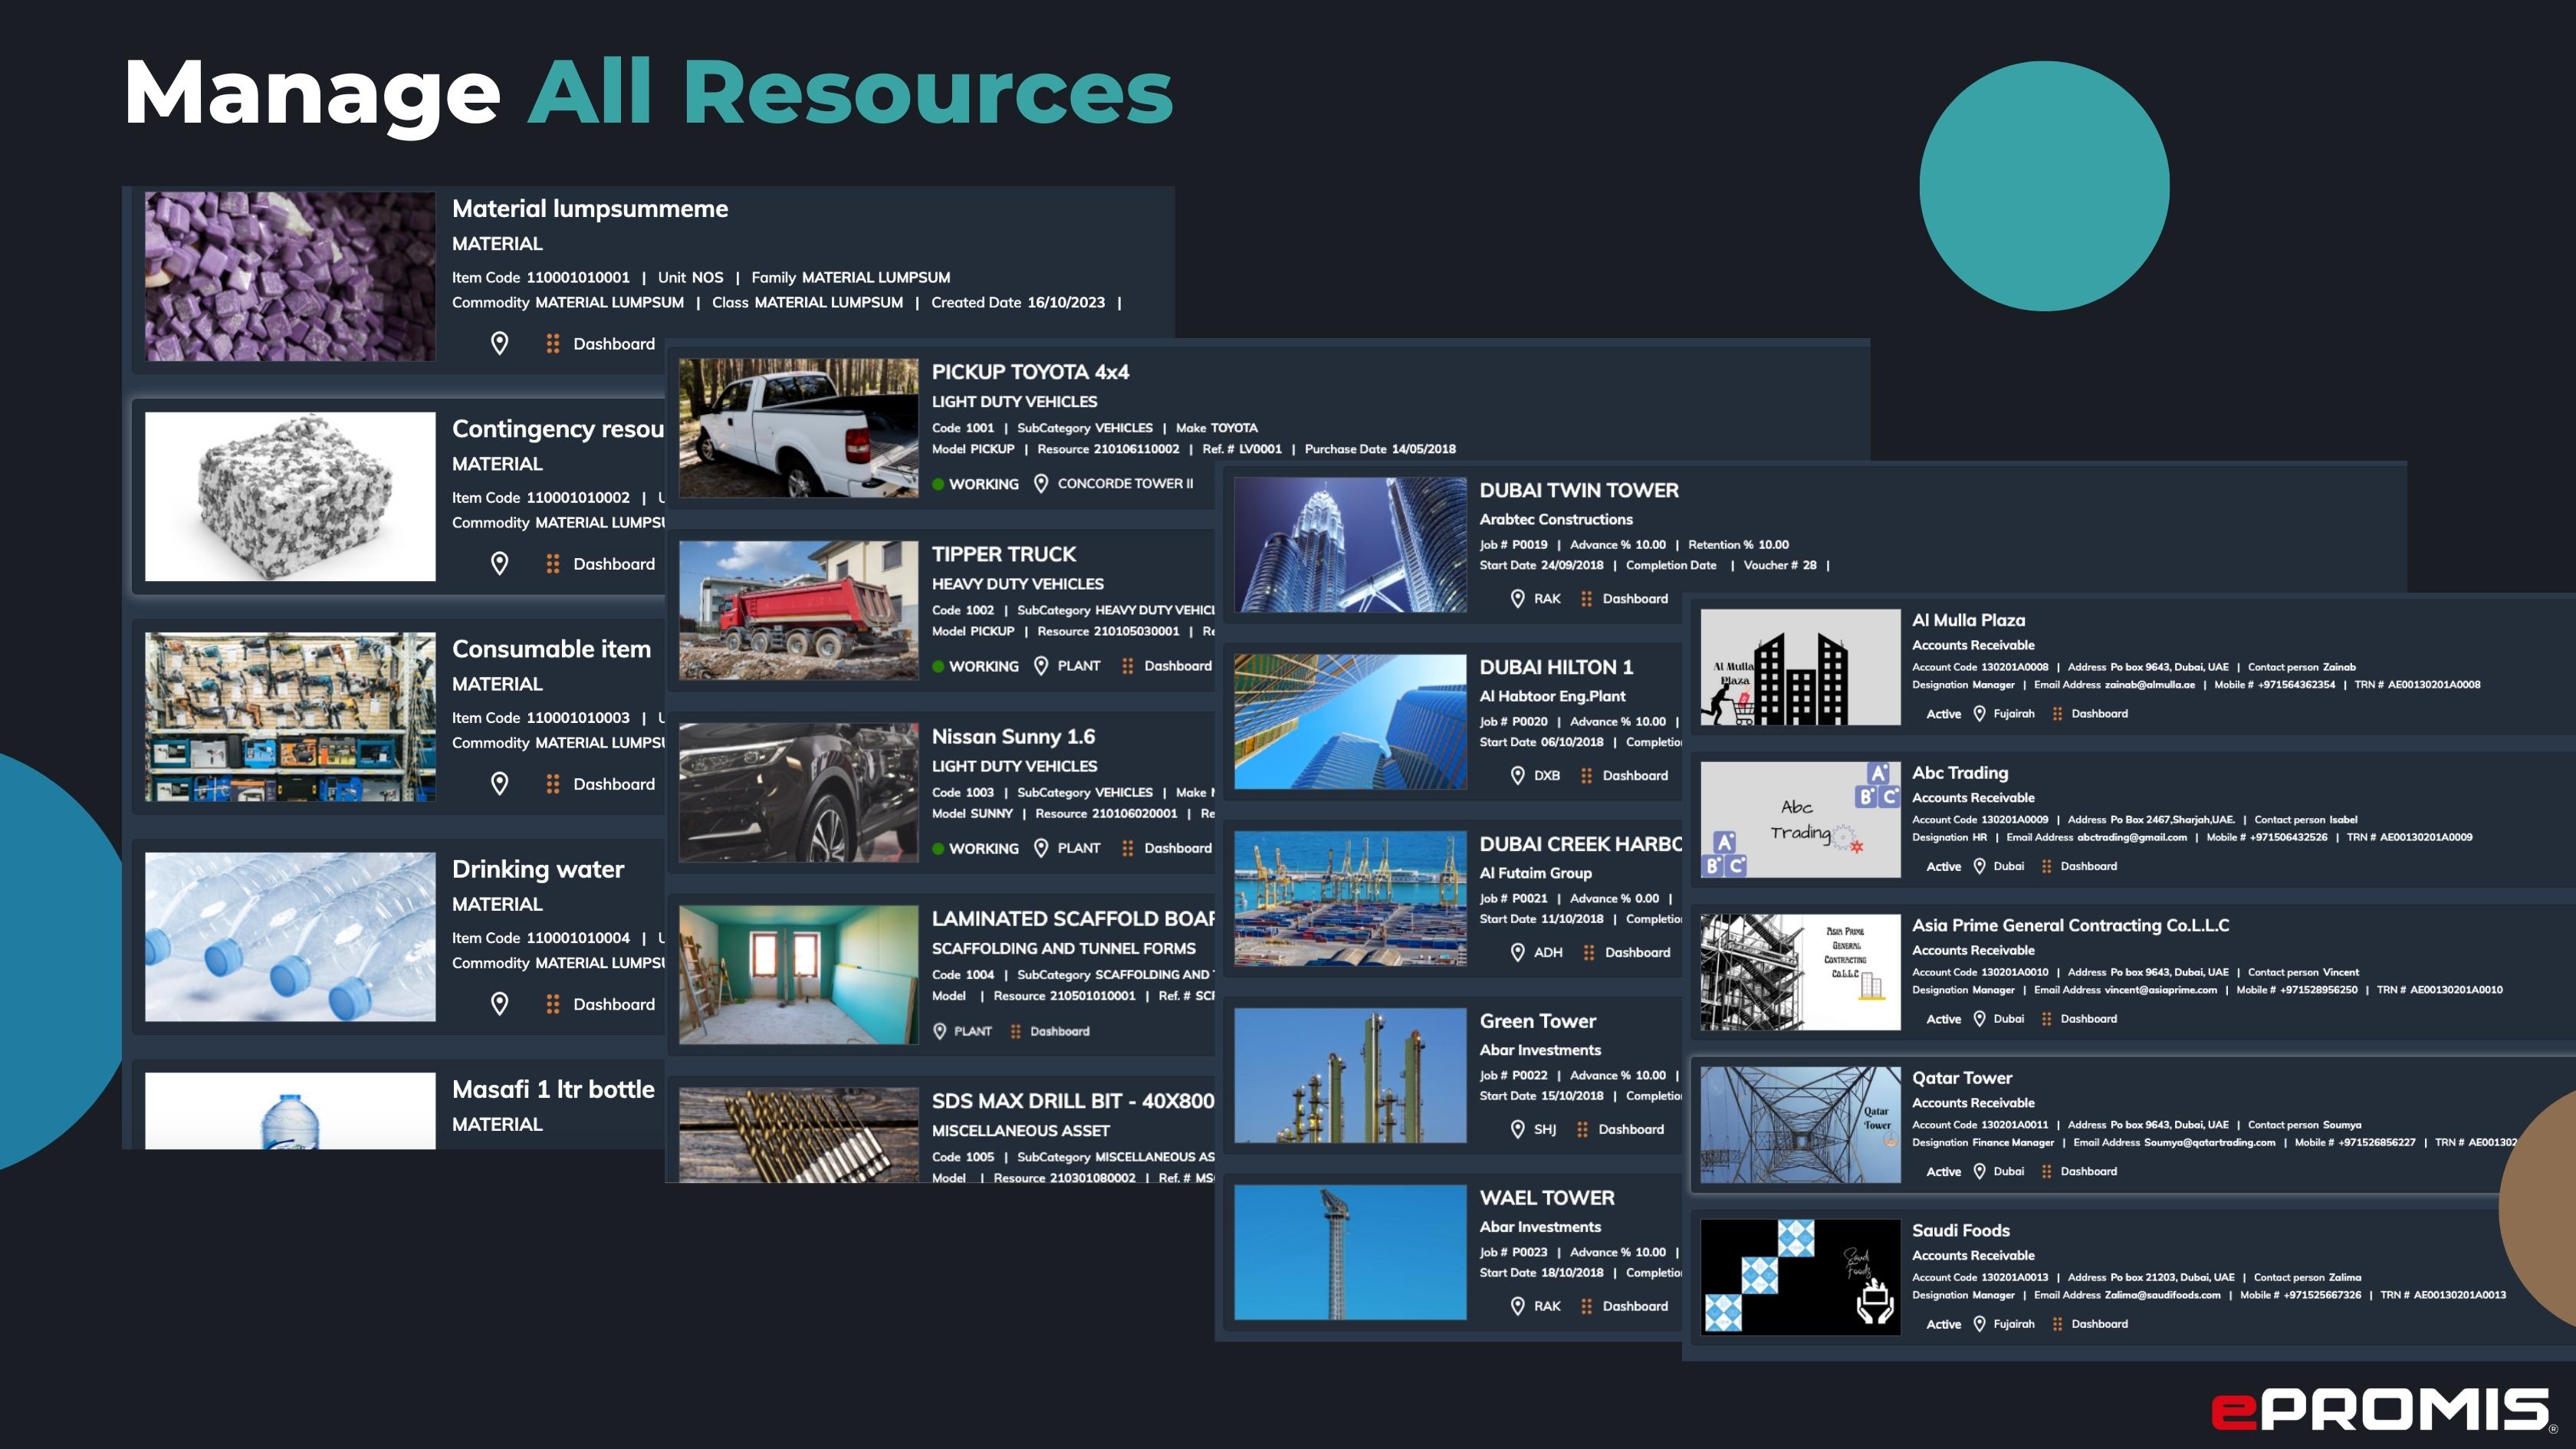Click Active status label for Abc Trading

pos(1943,867)
